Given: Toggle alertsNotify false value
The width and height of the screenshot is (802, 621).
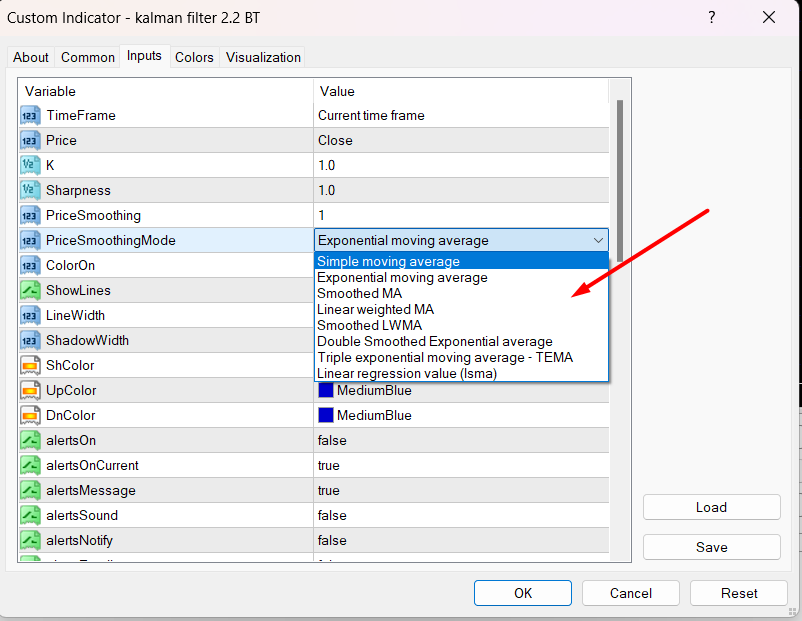Looking at the screenshot, I should [461, 541].
